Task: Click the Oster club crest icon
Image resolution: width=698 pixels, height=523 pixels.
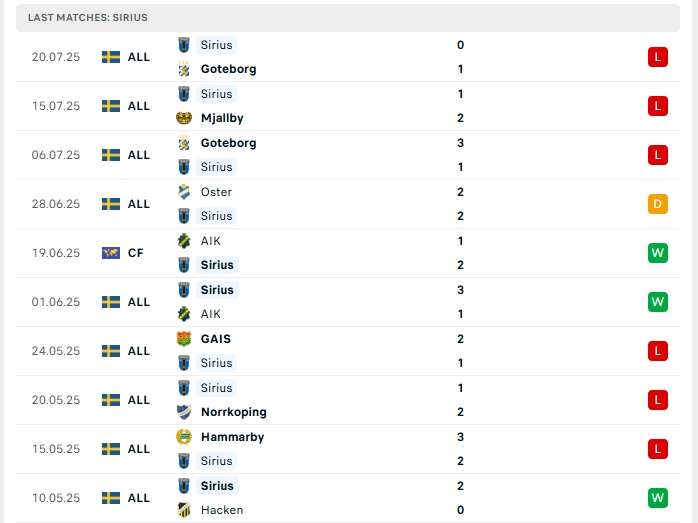Action: click(x=184, y=192)
